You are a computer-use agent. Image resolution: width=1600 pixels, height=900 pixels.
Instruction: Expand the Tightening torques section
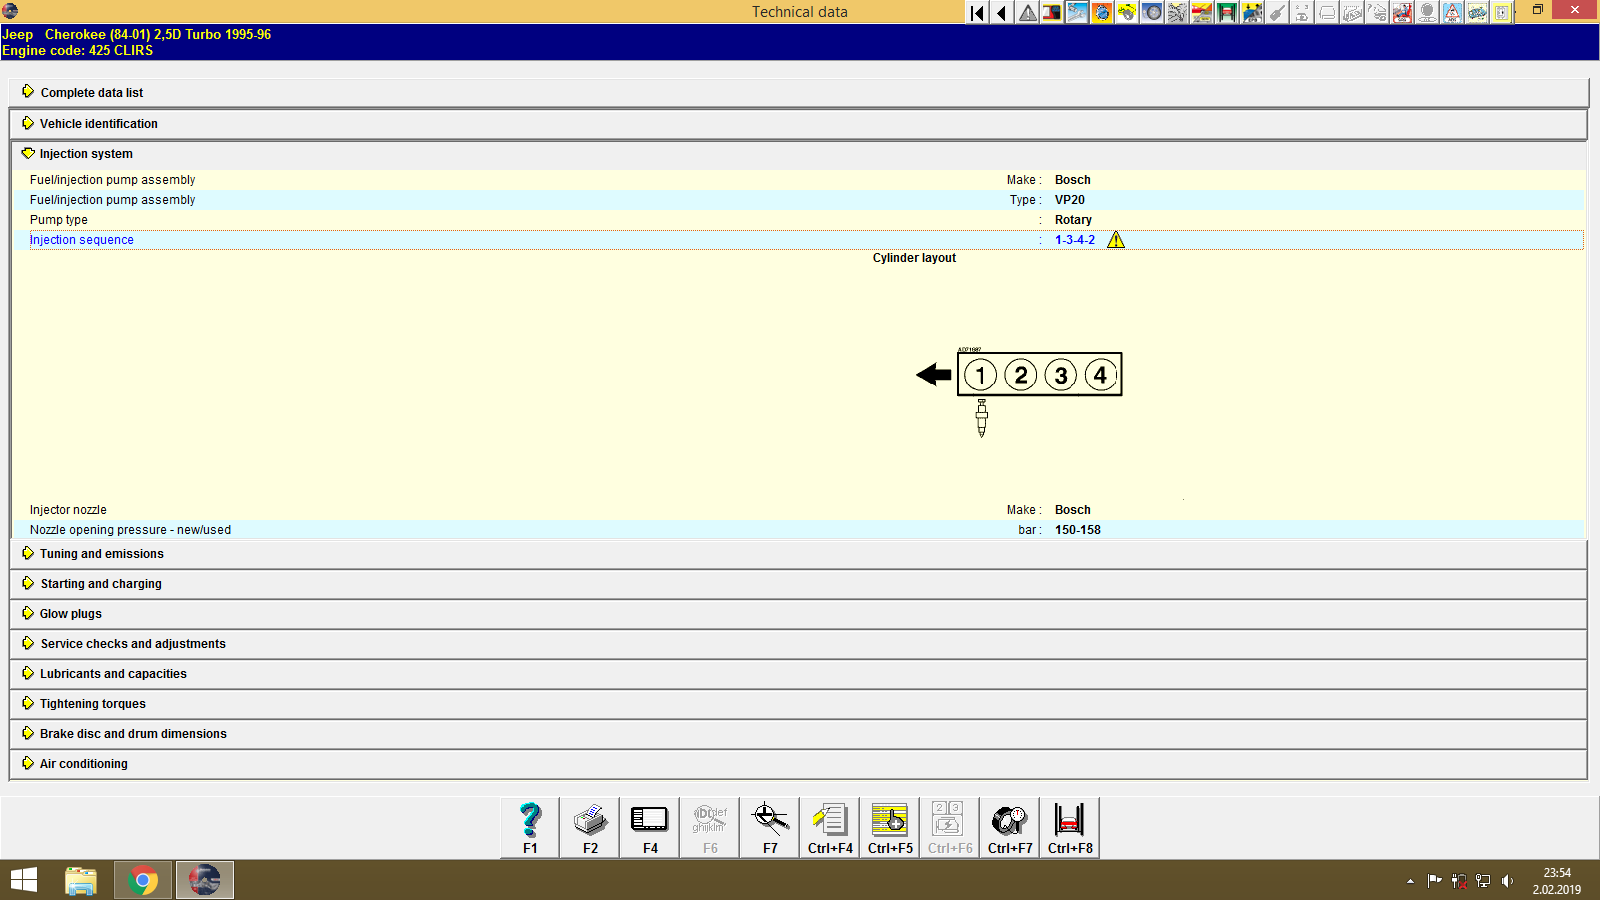pos(94,703)
